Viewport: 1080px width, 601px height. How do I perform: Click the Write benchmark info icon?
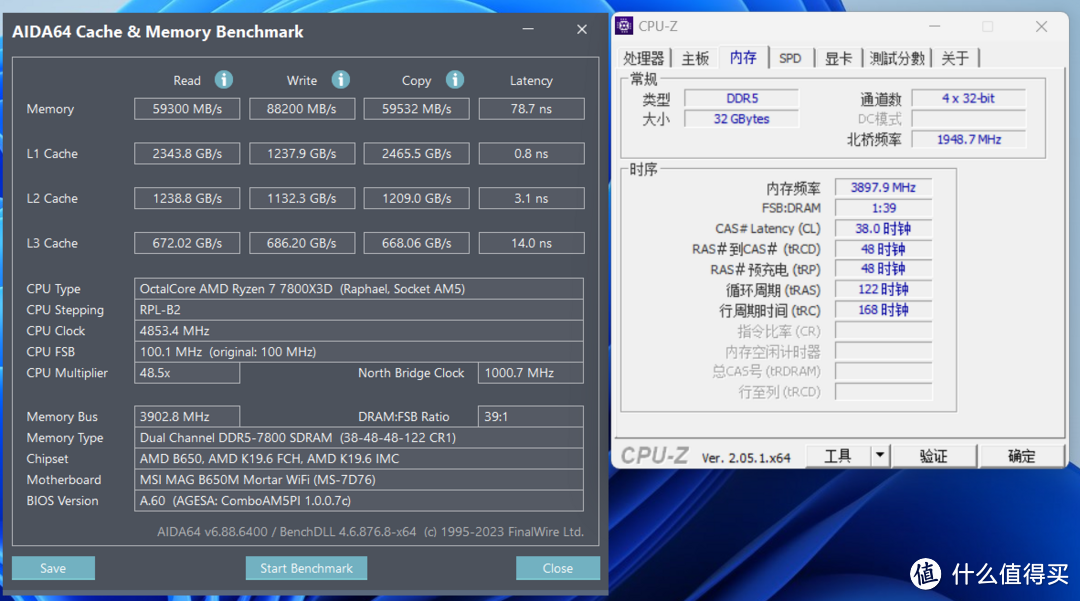340,80
